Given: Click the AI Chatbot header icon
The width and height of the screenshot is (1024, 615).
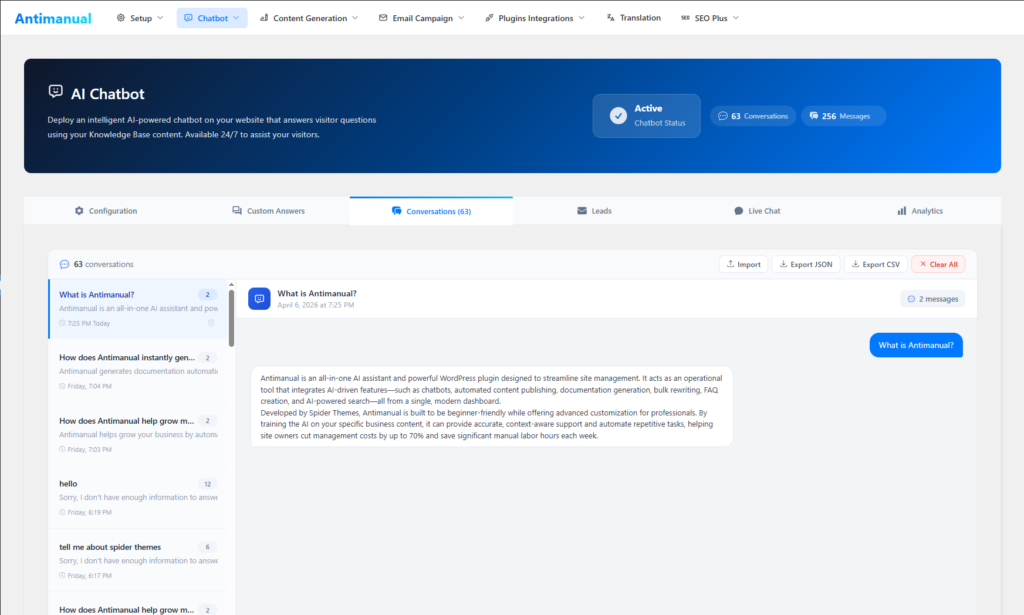Looking at the screenshot, I should (56, 91).
